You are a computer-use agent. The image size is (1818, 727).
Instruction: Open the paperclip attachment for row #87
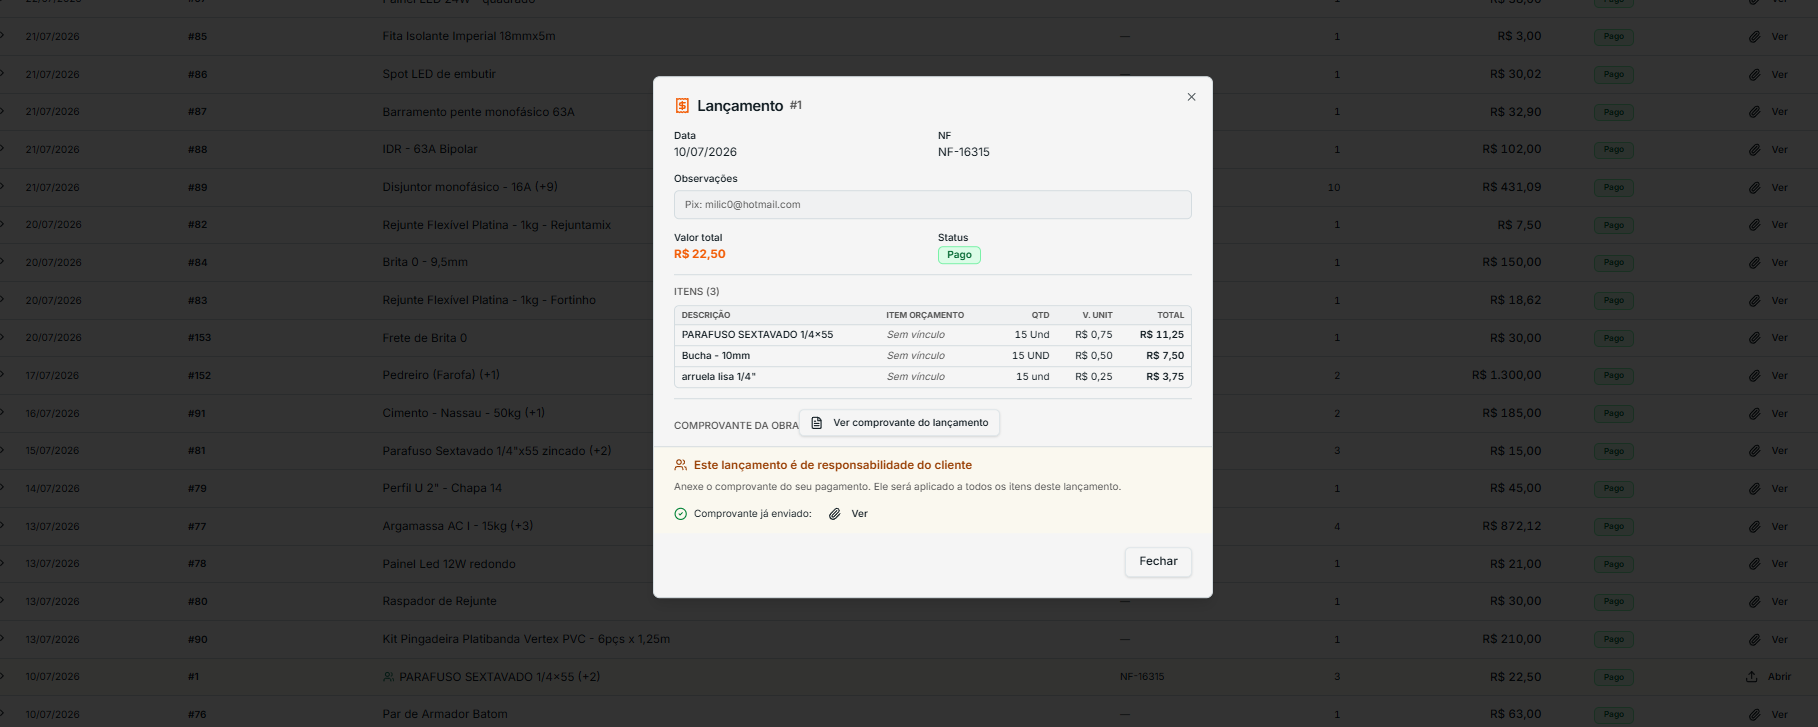(1768, 112)
